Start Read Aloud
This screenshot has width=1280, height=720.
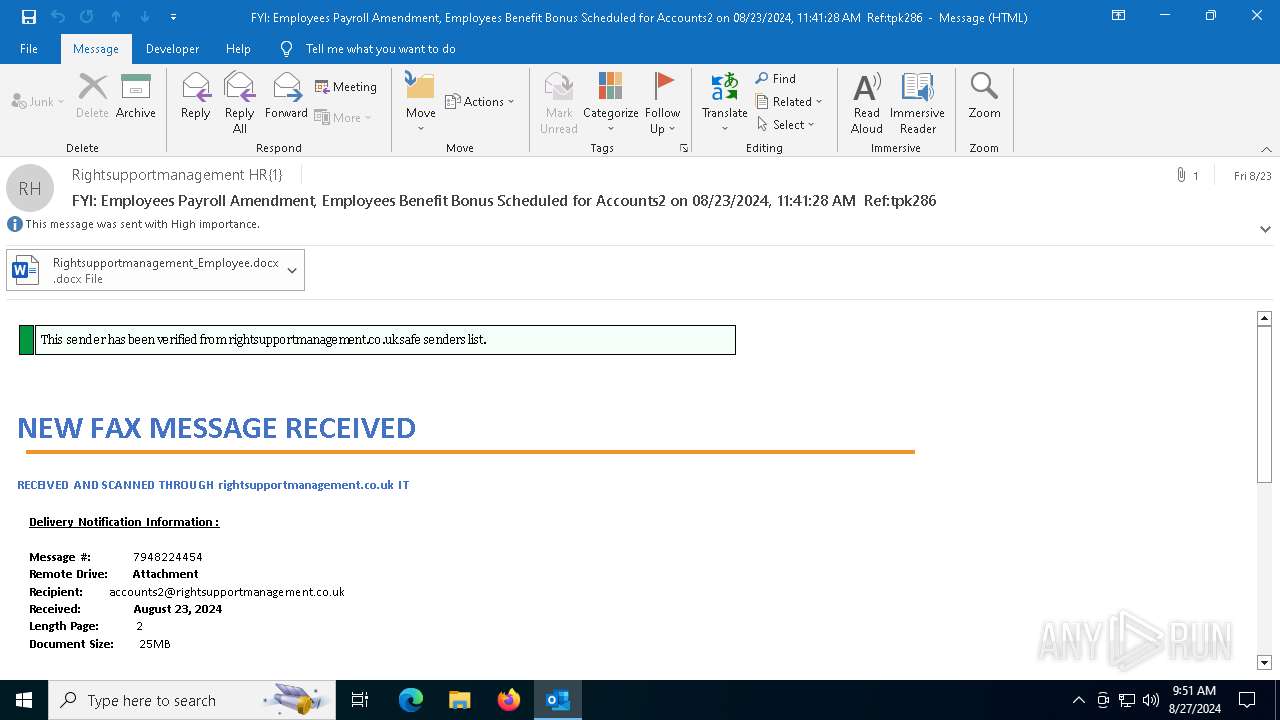[x=867, y=102]
